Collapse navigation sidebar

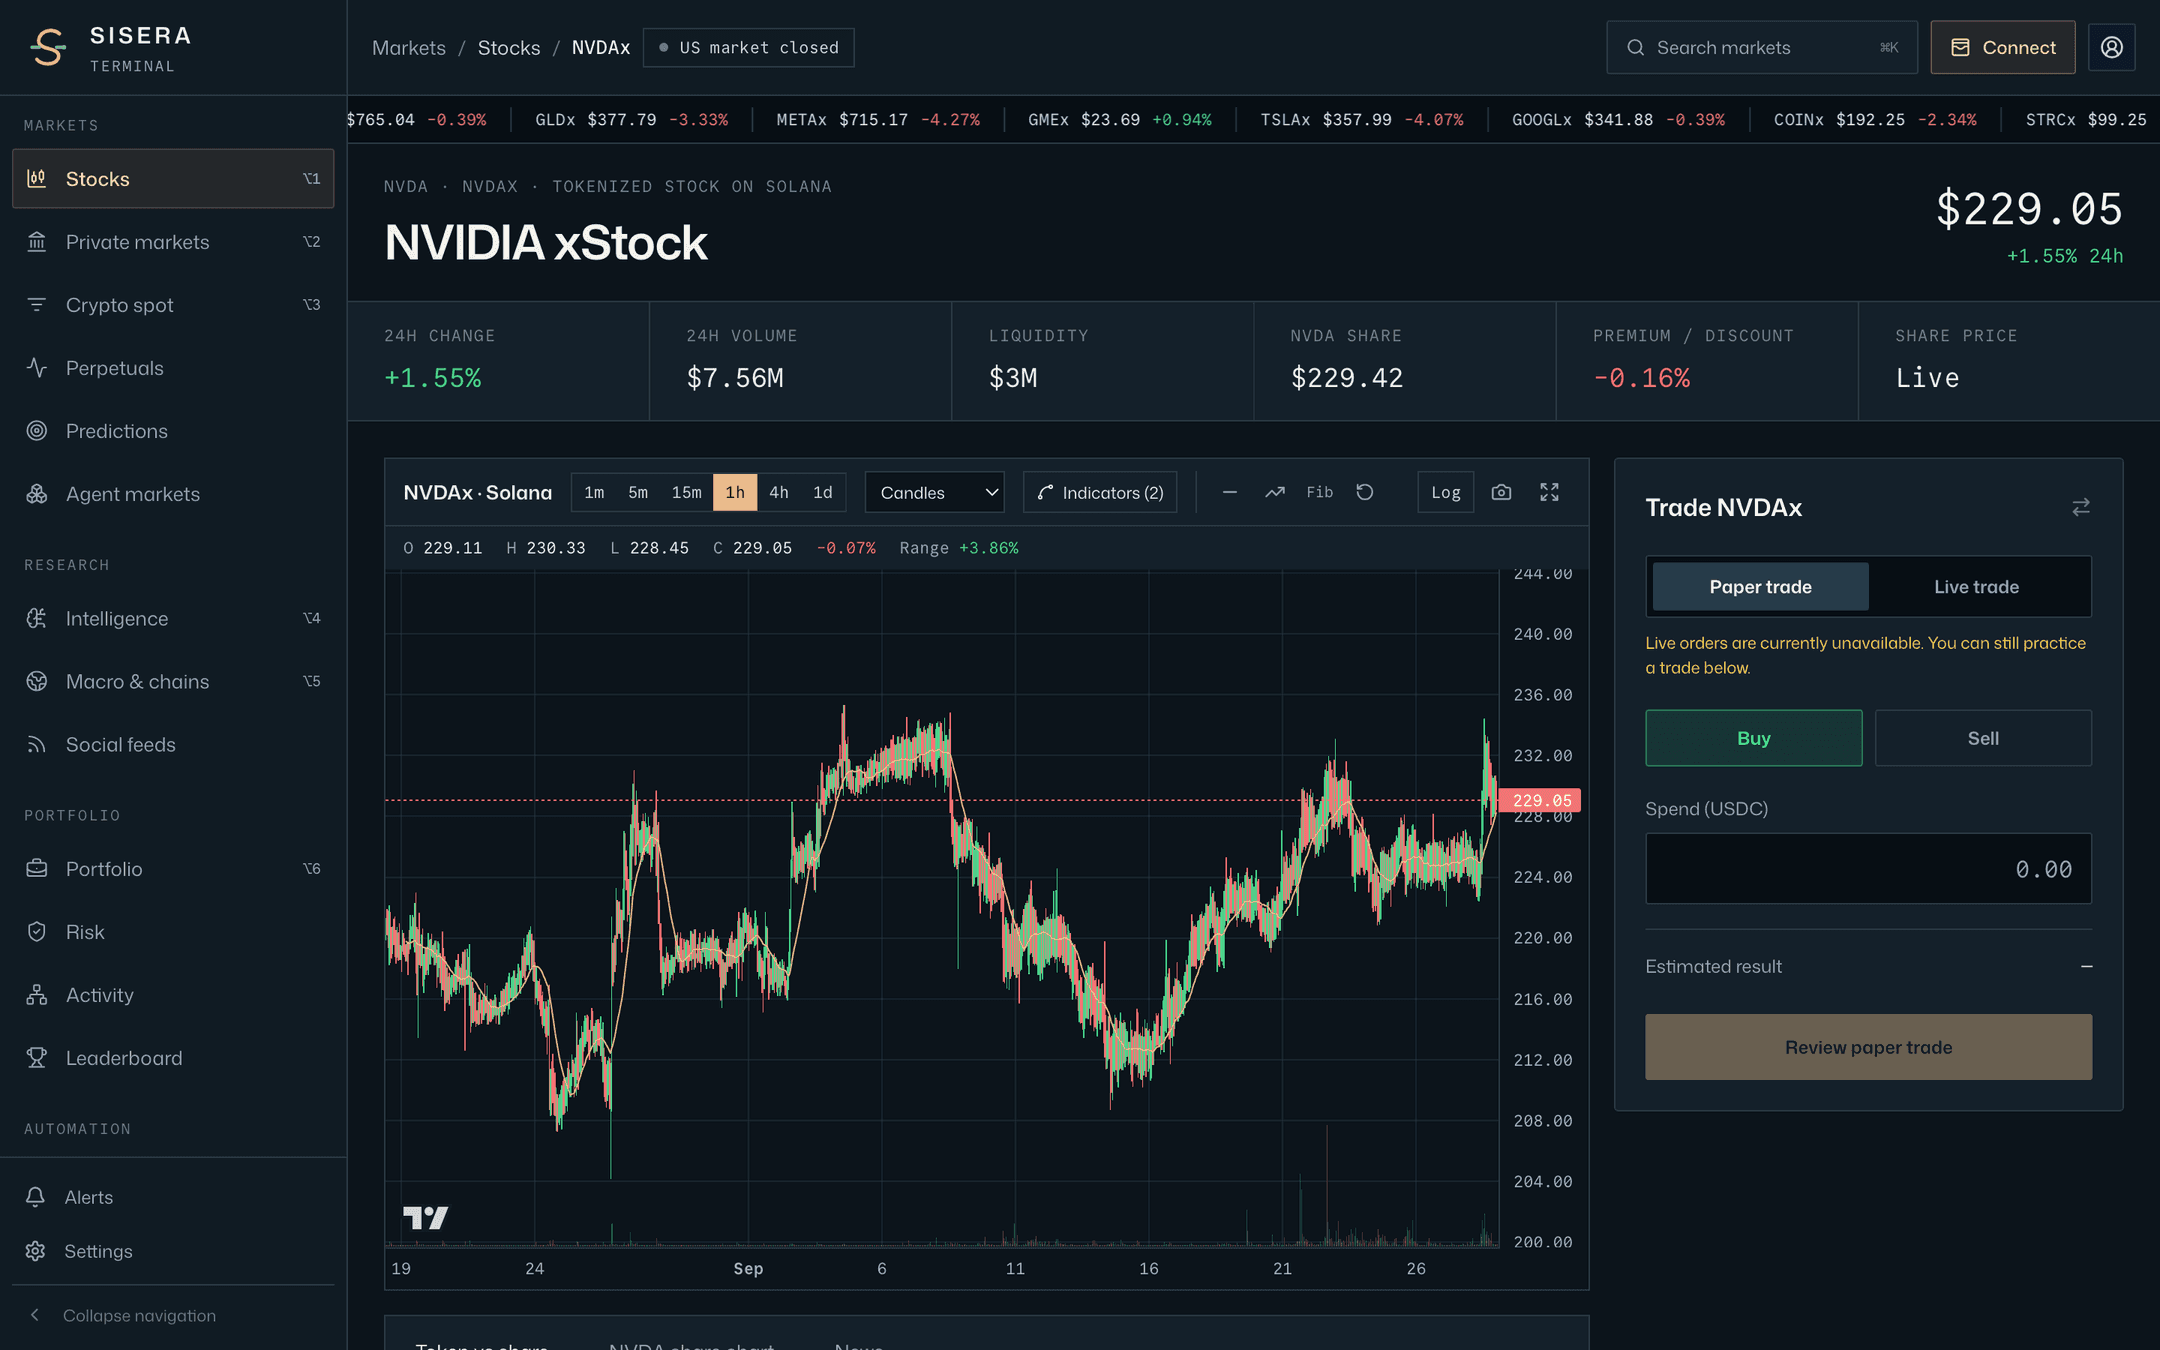(173, 1315)
